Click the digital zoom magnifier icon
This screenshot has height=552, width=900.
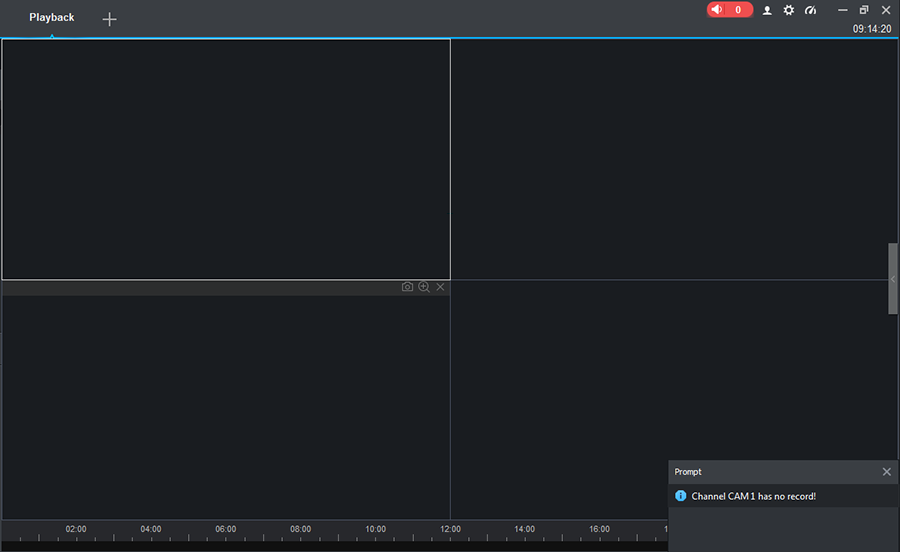[424, 287]
